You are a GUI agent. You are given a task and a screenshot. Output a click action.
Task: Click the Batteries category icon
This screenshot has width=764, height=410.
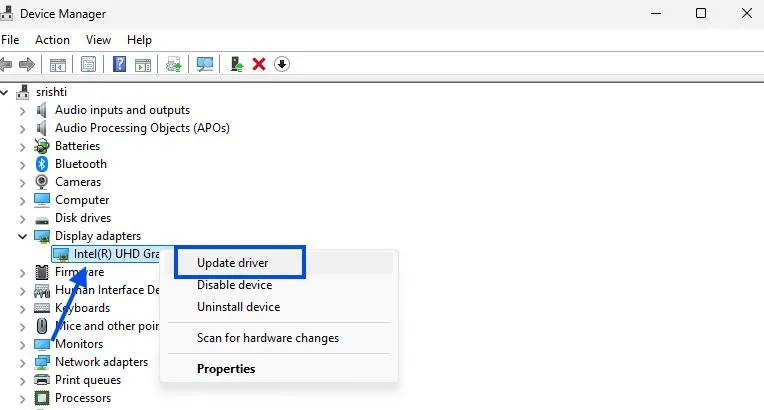point(42,146)
